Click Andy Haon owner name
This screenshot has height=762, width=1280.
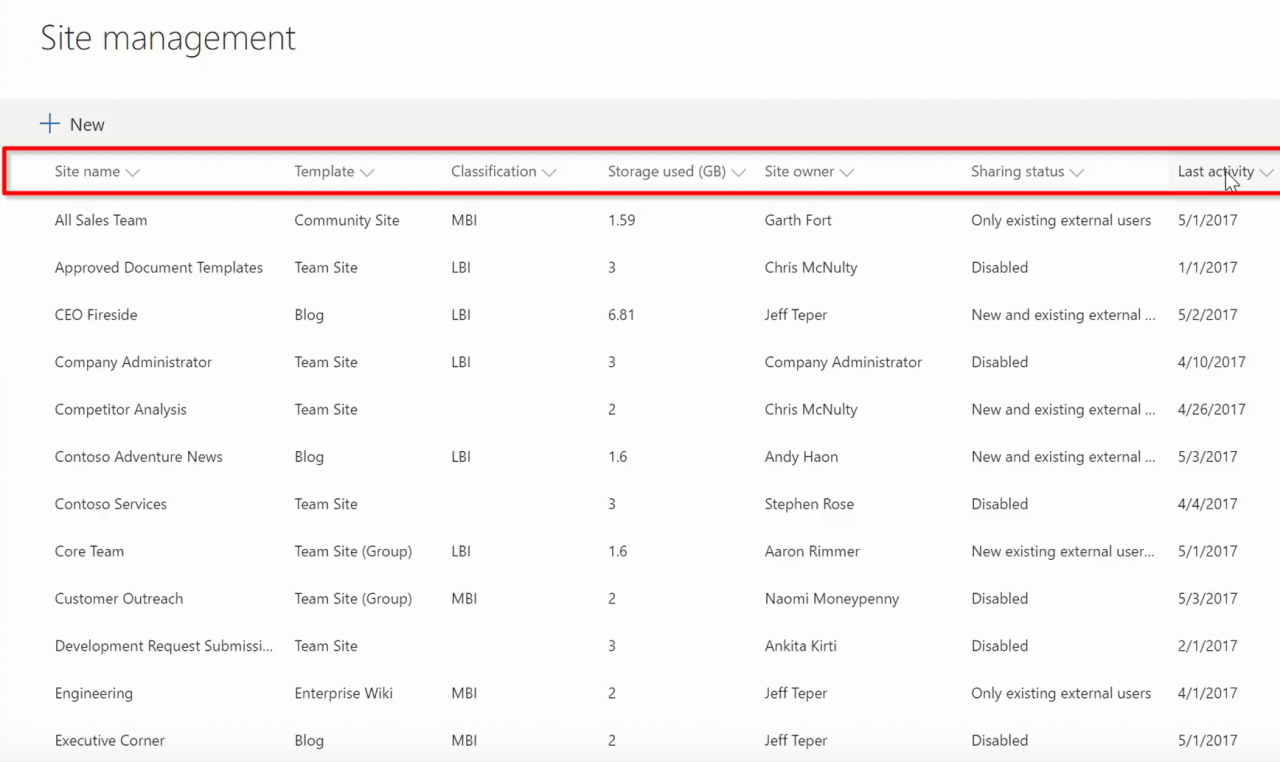(802, 457)
